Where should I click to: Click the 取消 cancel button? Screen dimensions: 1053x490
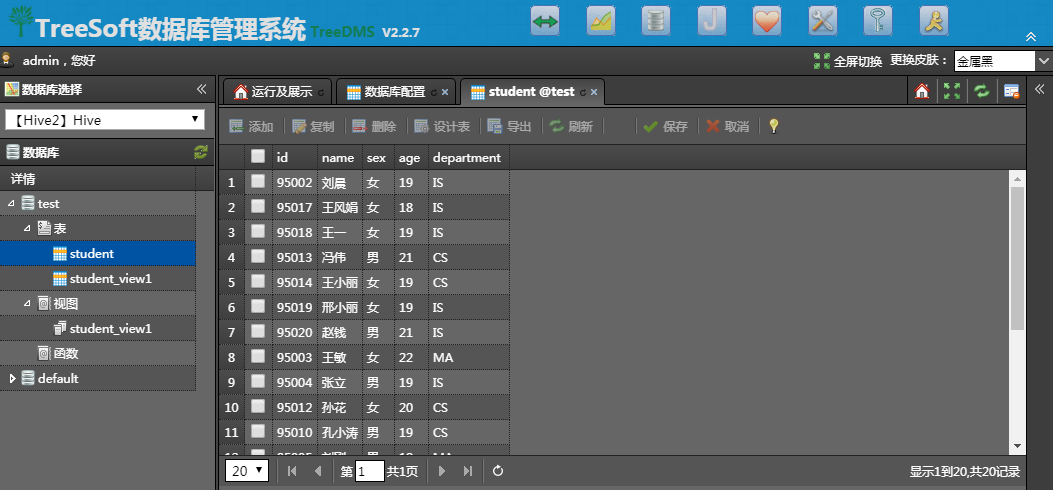click(x=727, y=126)
